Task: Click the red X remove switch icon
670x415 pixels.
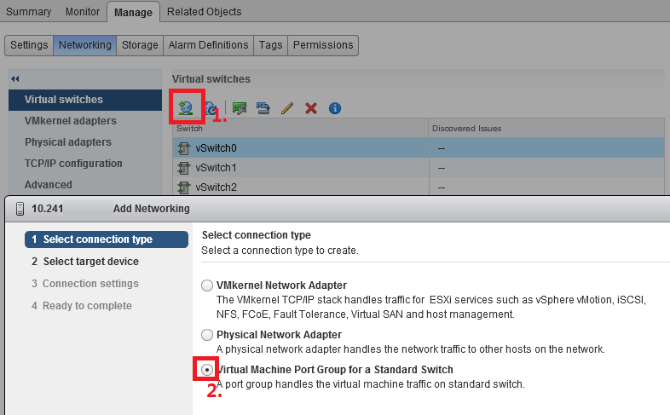Action: coord(311,108)
